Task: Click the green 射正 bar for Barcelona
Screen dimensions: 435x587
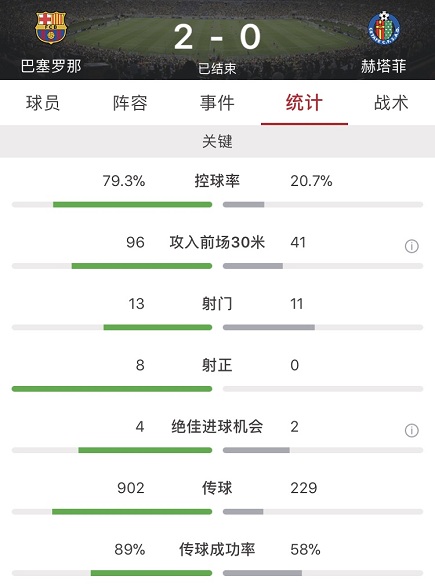Action: 112,389
